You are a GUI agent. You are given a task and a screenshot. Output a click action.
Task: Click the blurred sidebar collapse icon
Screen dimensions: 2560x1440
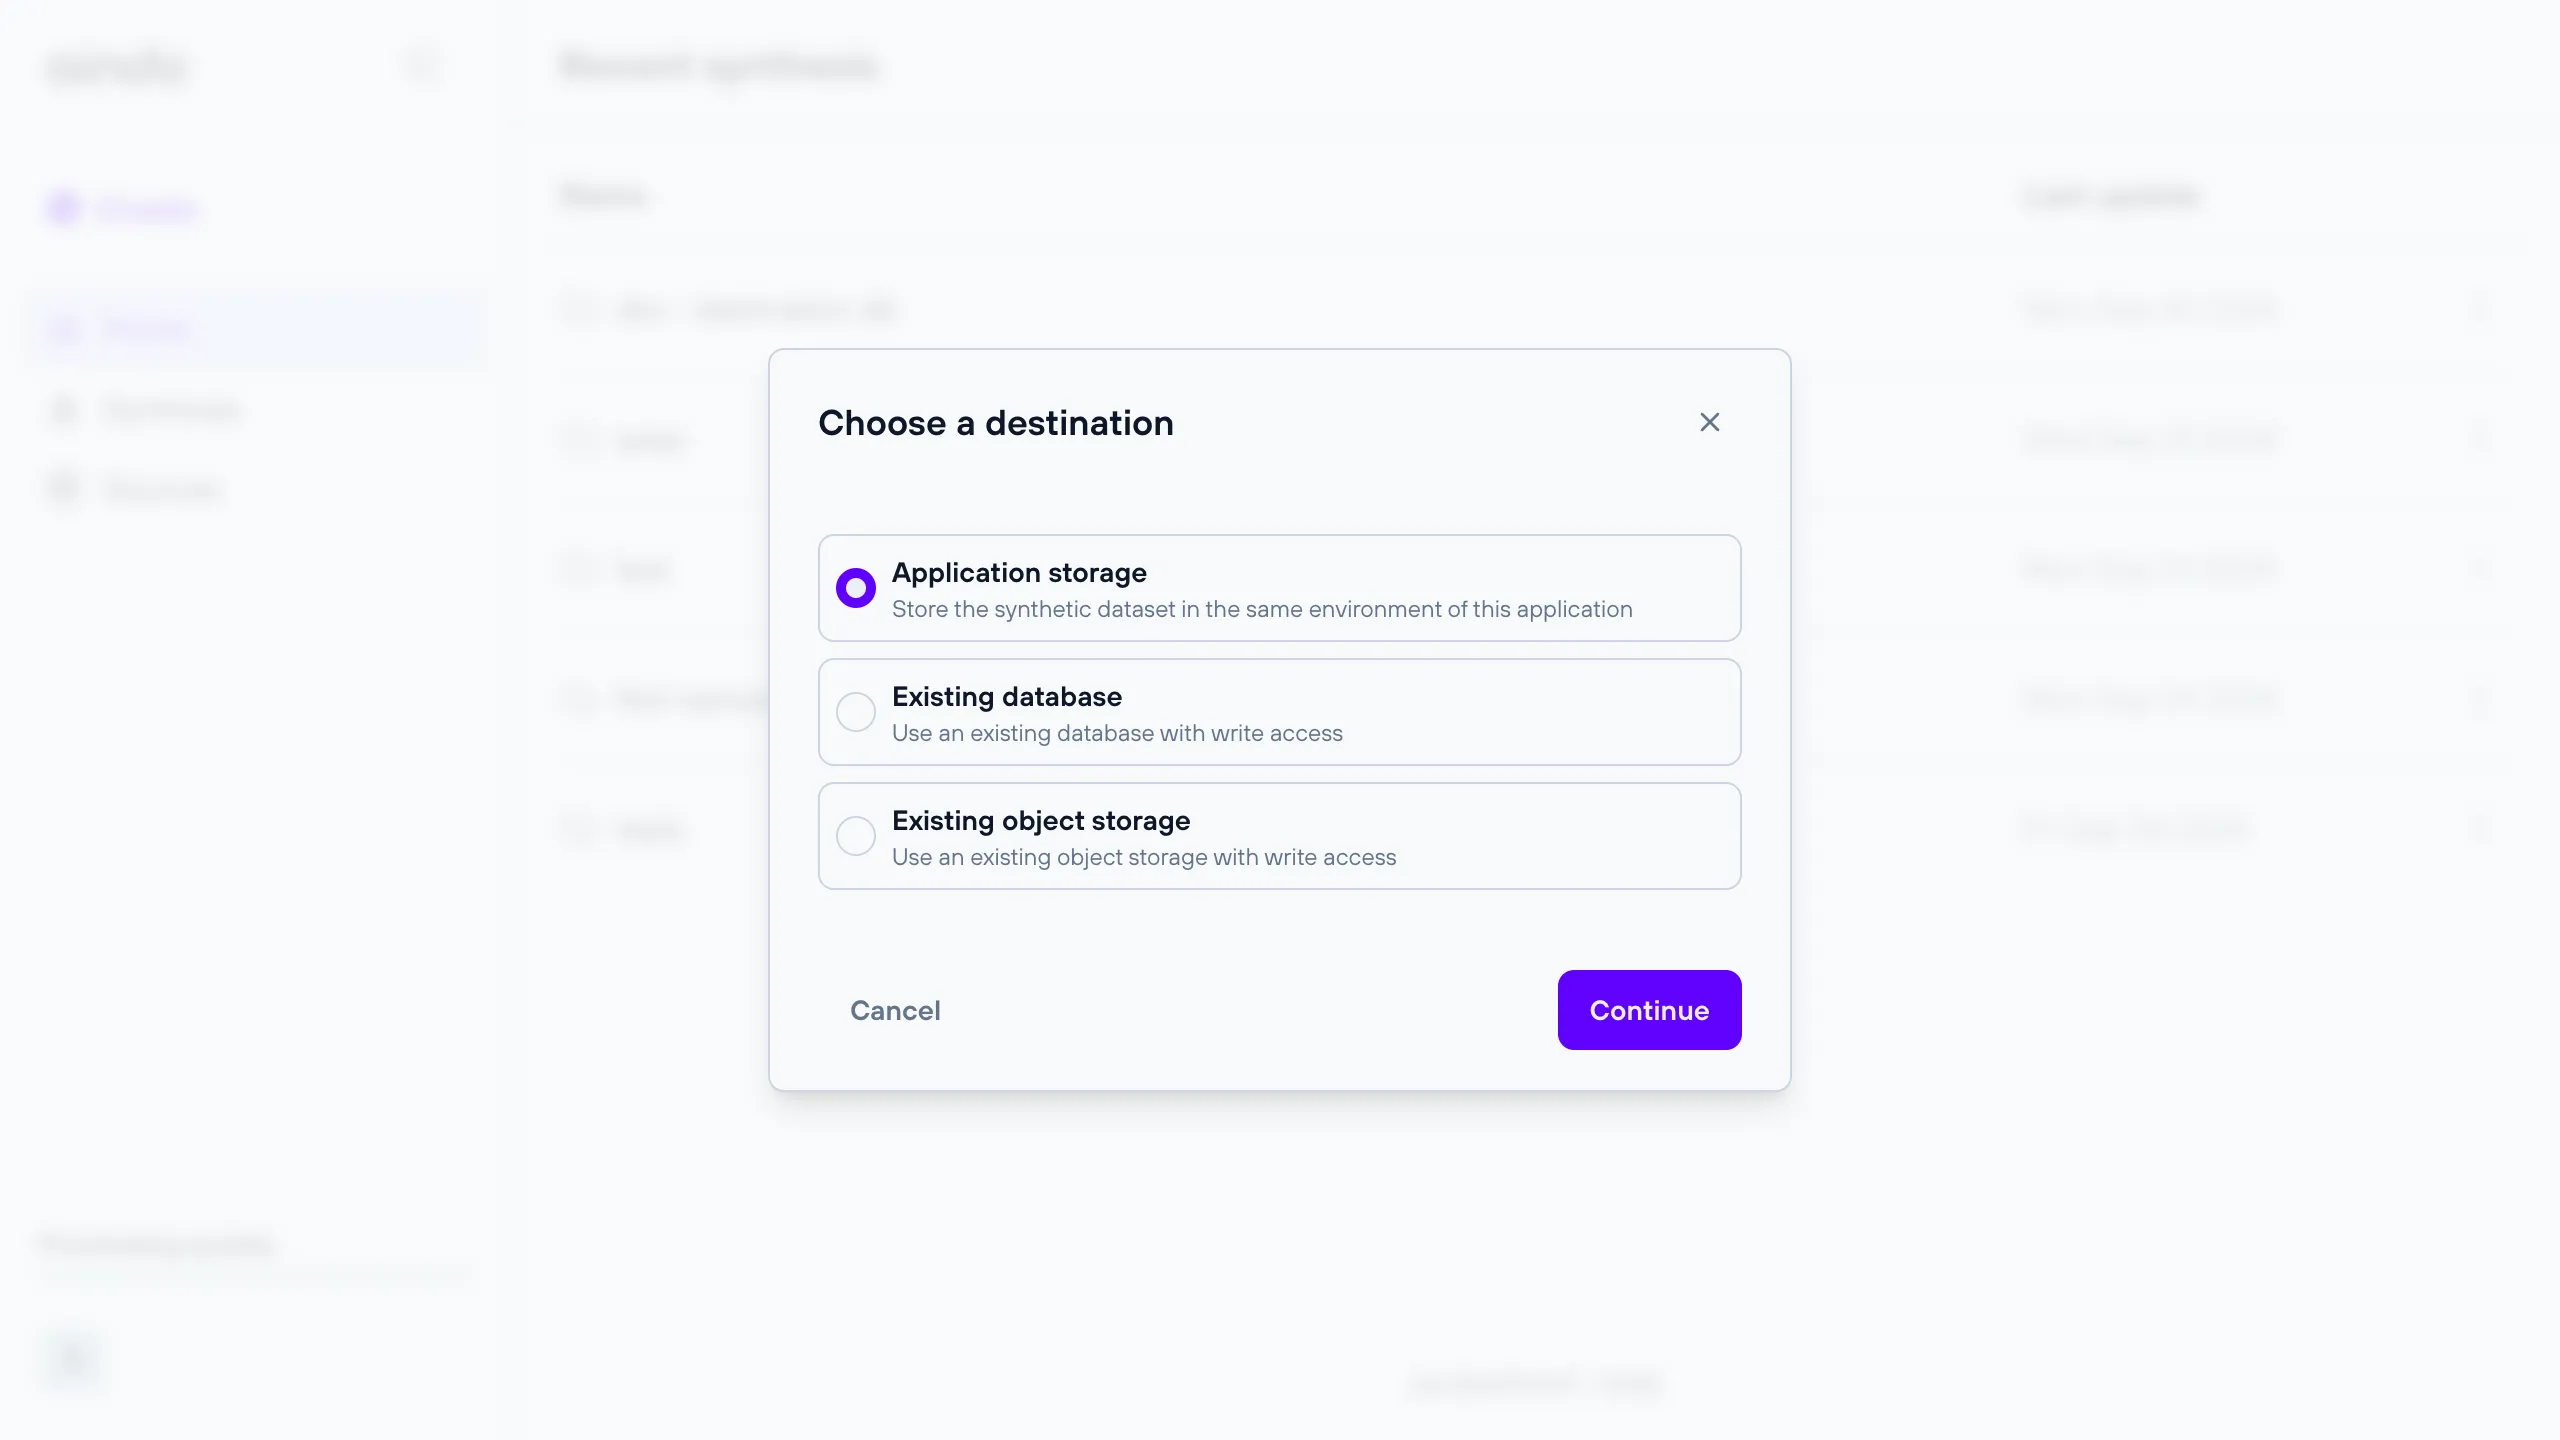click(x=423, y=66)
